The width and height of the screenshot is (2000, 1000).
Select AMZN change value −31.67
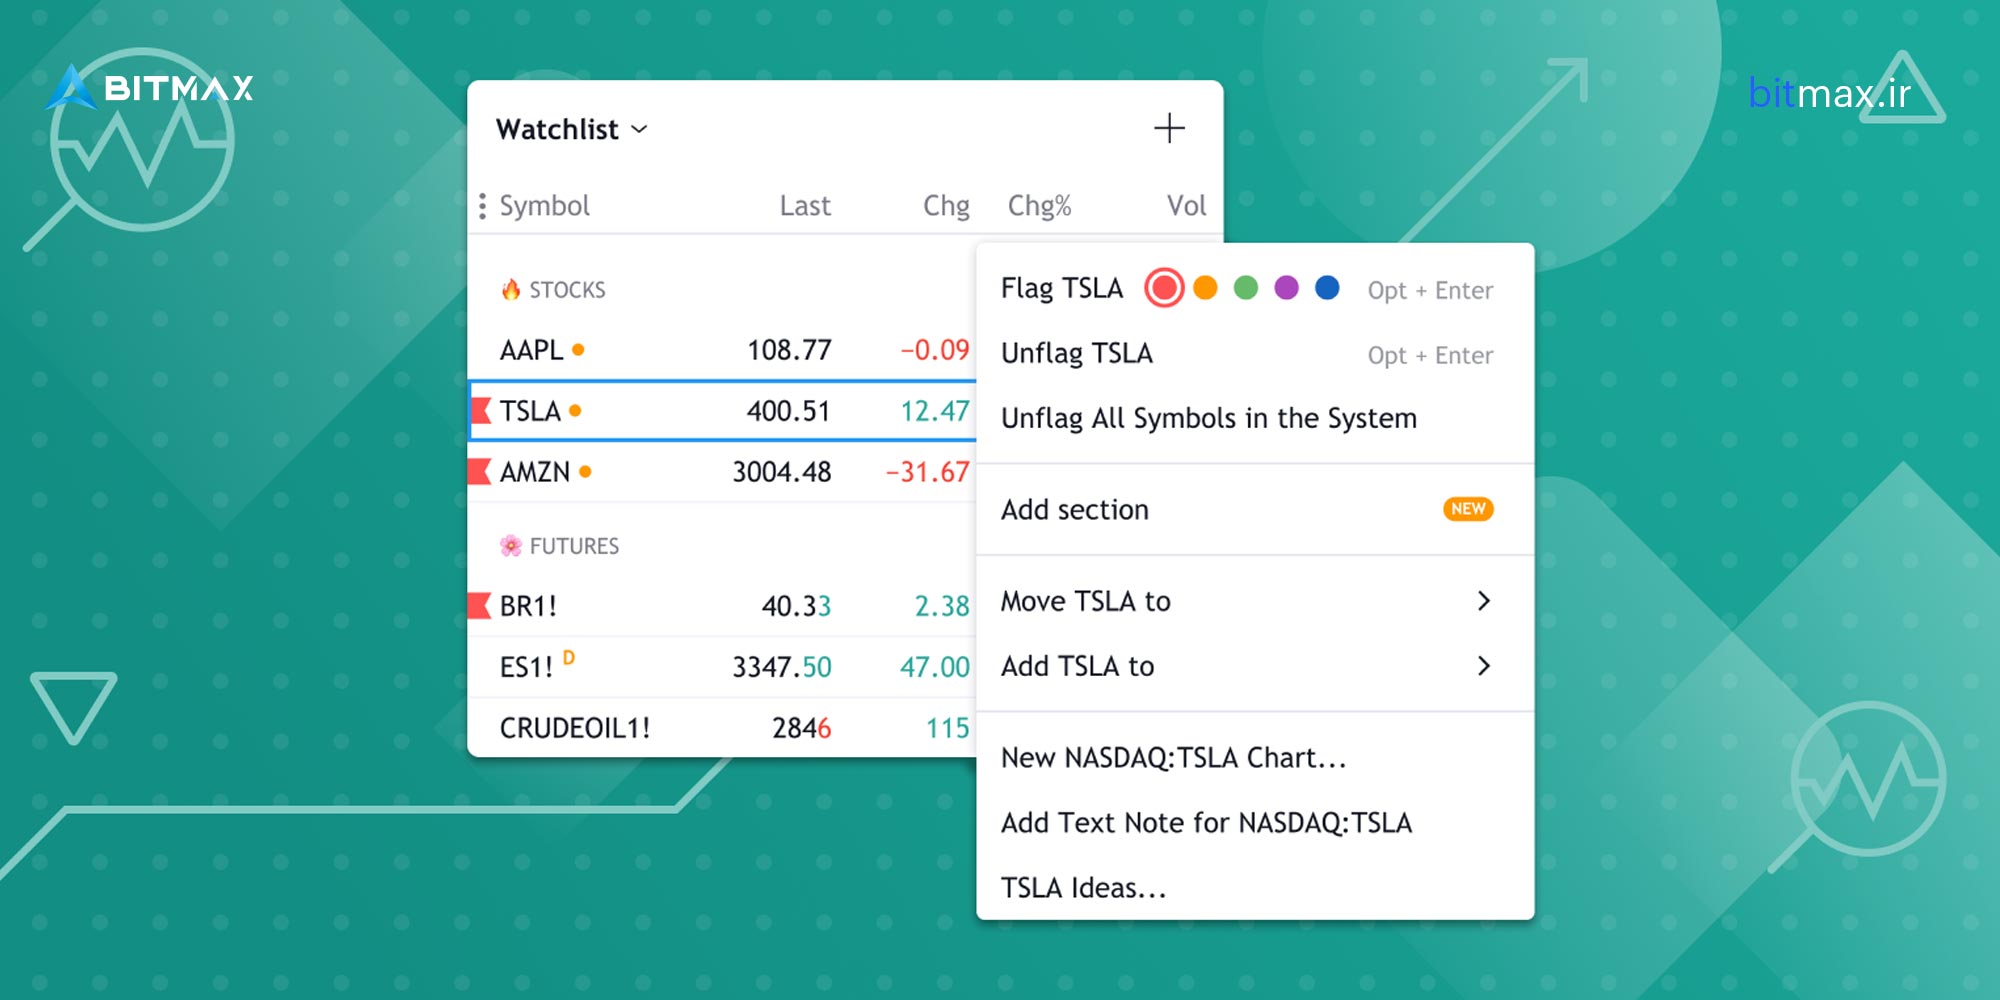(927, 472)
